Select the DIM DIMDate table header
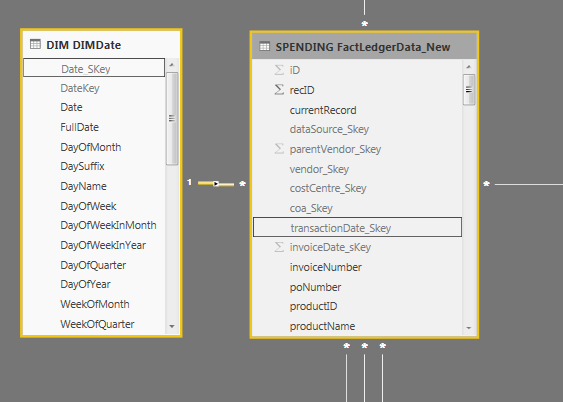Image resolution: width=563 pixels, height=402 pixels. (x=101, y=45)
